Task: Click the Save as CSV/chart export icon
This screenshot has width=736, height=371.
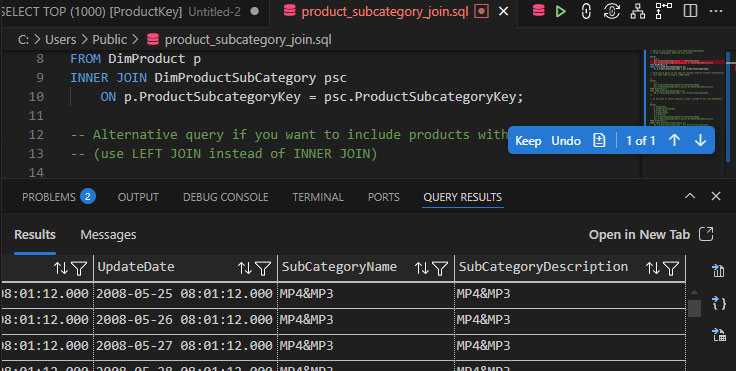Action: (x=718, y=271)
